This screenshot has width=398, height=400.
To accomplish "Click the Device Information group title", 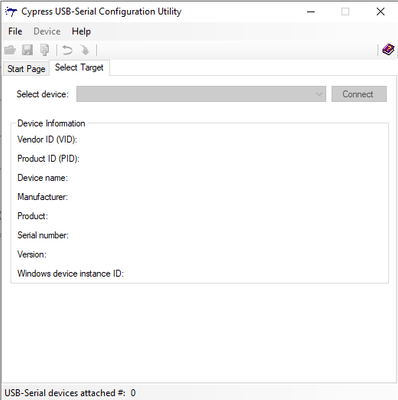I will [51, 123].
